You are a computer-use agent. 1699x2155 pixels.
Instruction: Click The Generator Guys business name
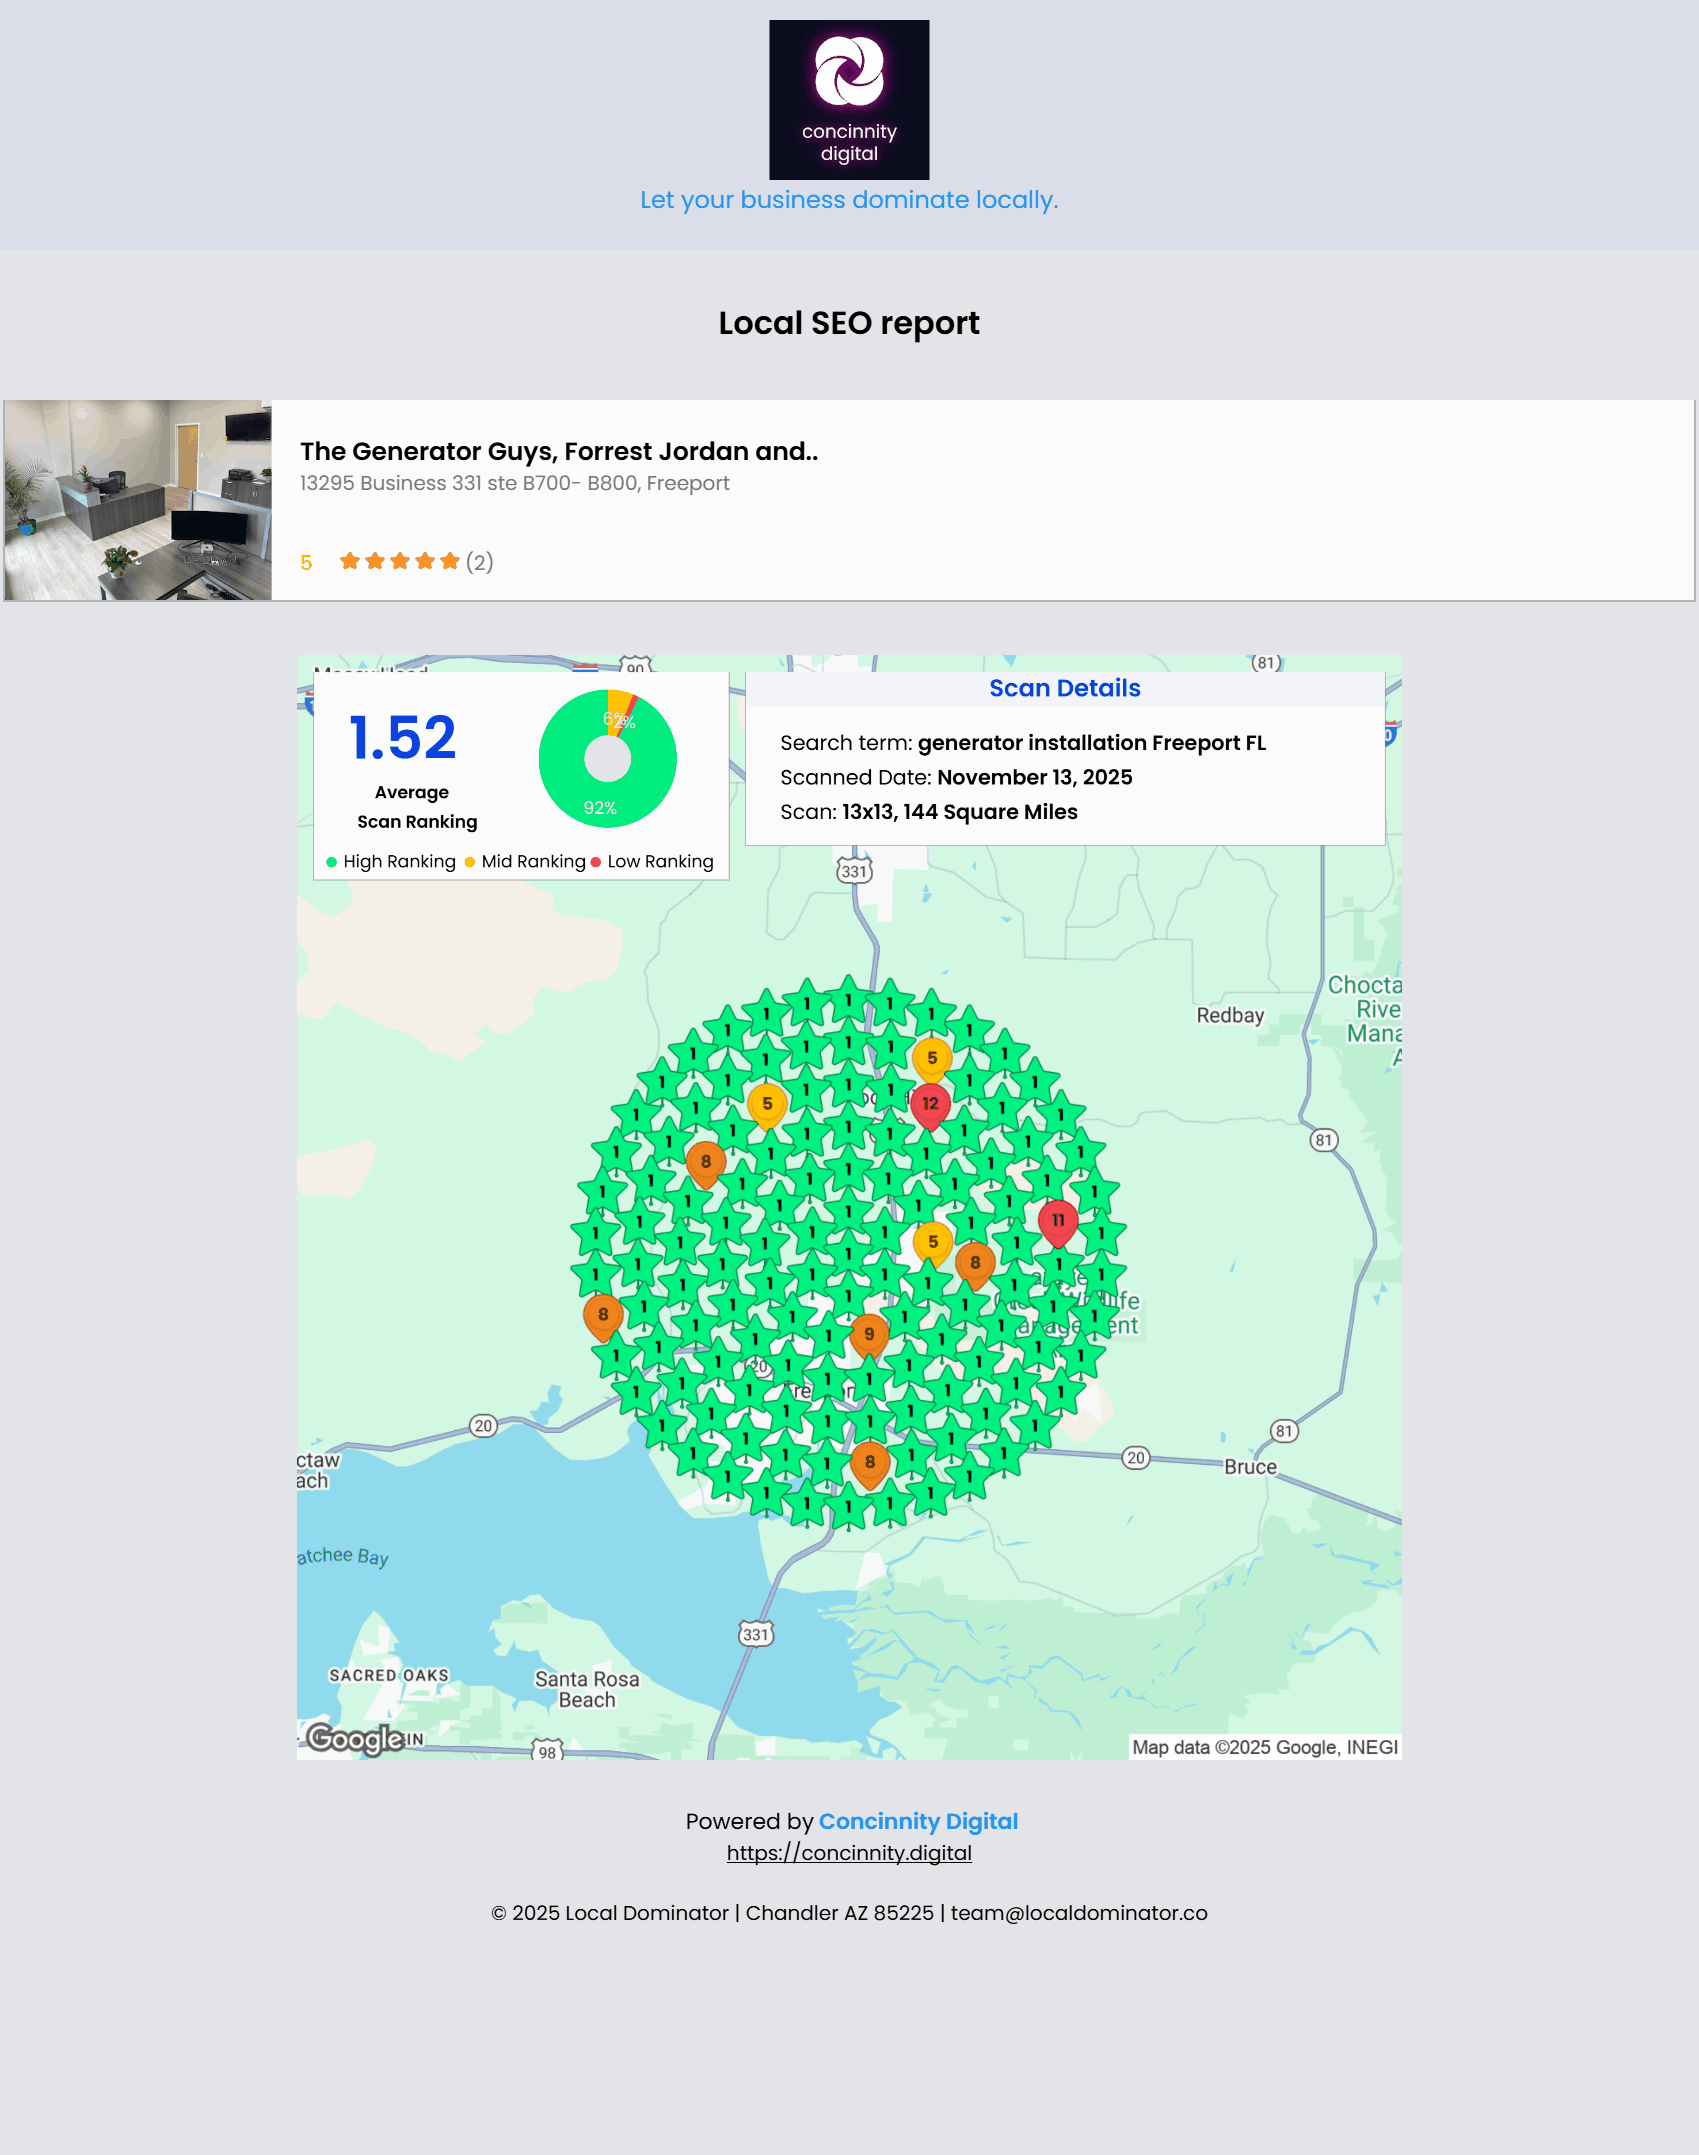tap(559, 451)
